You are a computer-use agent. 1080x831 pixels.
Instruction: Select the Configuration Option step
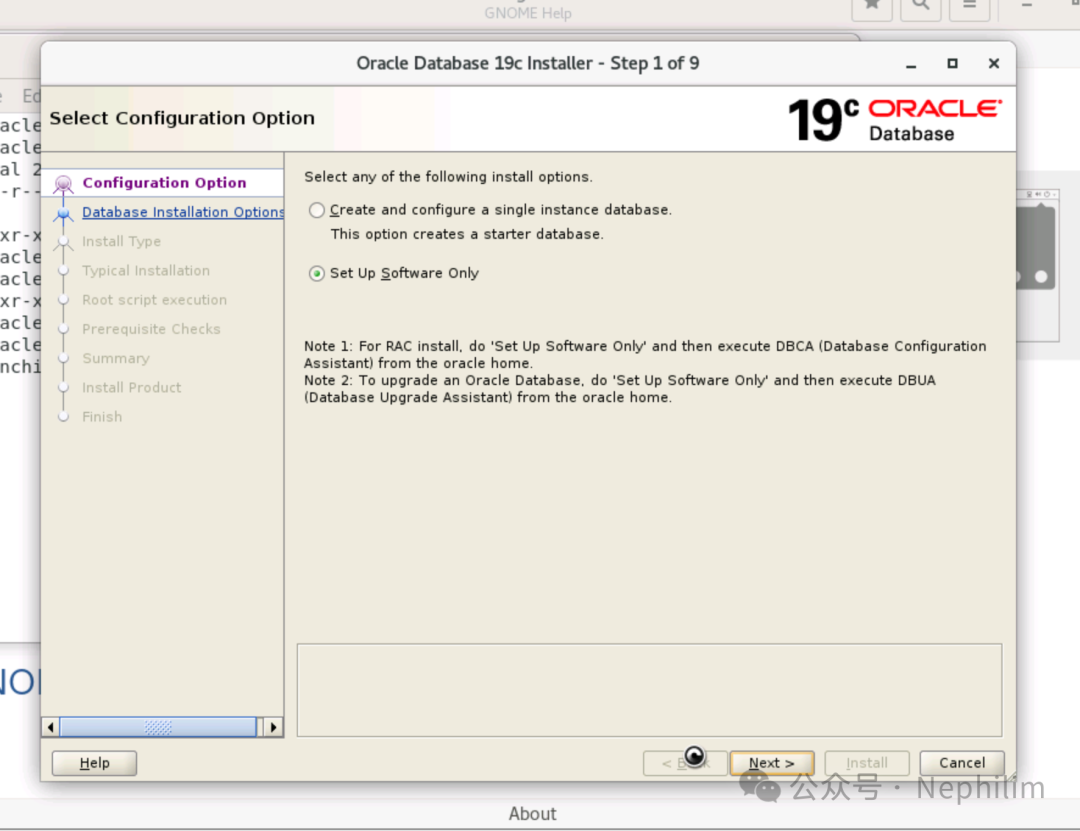coord(164,183)
